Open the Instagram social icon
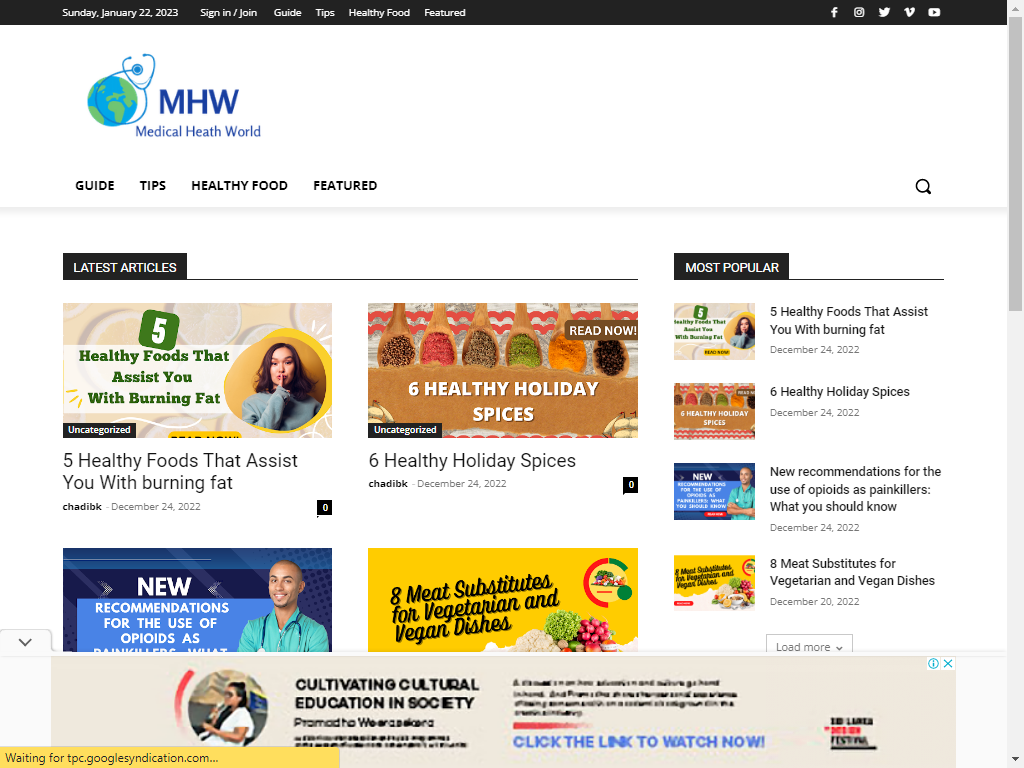 859,12
